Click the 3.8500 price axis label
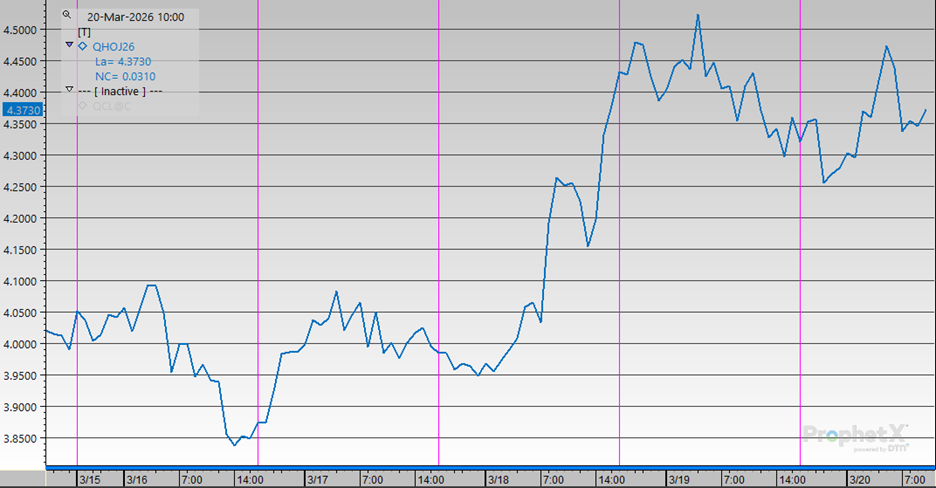This screenshot has width=936, height=488. (22, 438)
